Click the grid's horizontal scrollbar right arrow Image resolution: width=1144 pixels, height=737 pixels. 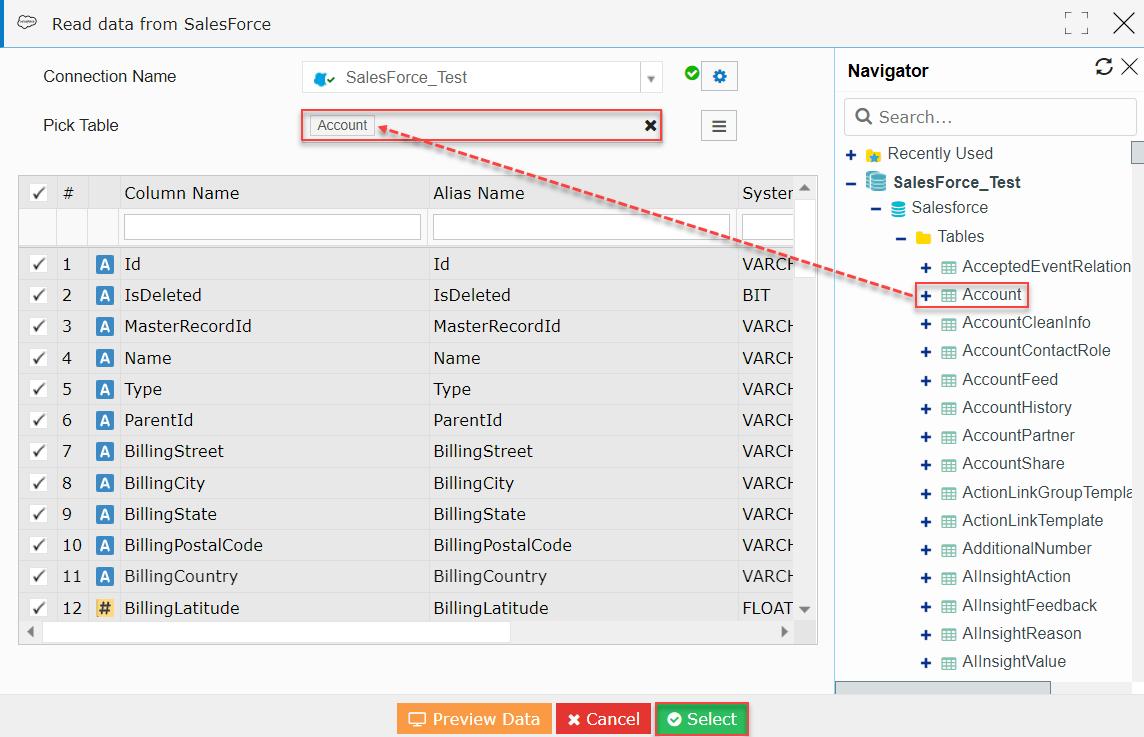pos(784,632)
